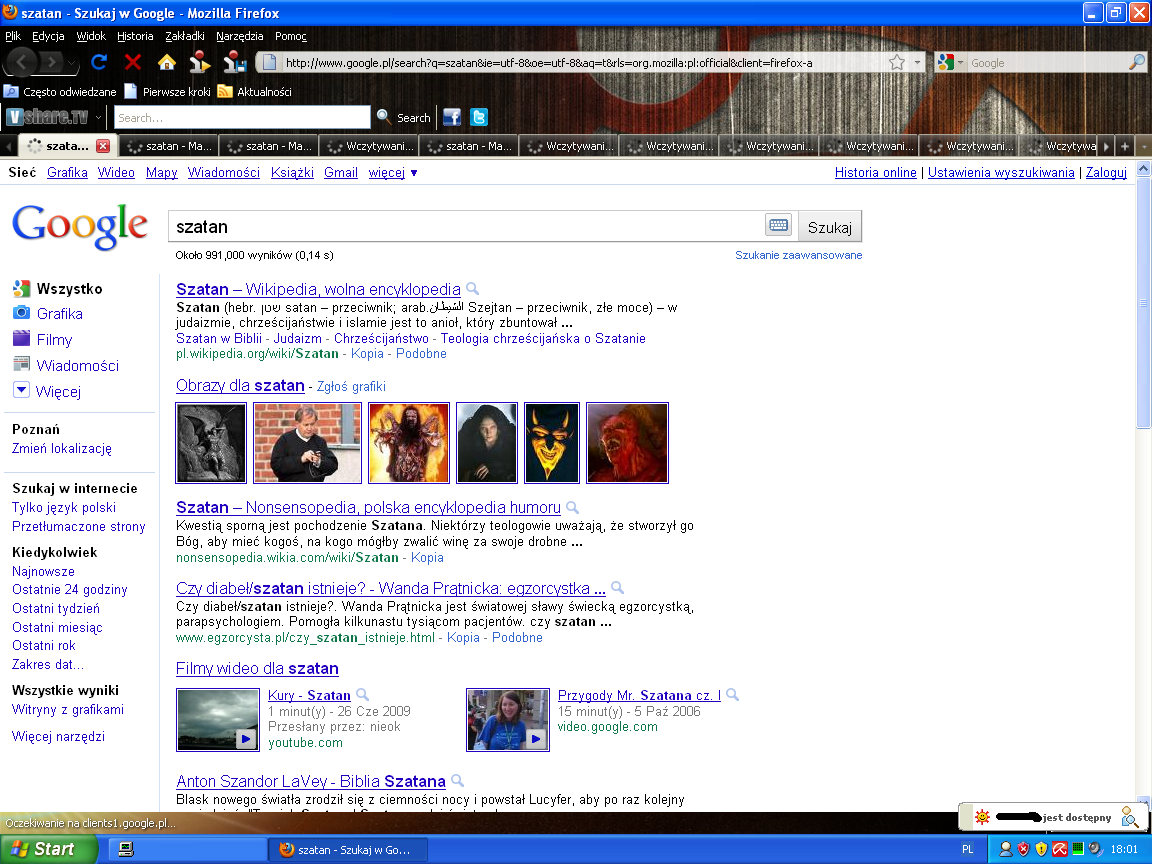Click preview magnifier beside Wikipedia result

pyautogui.click(x=473, y=289)
